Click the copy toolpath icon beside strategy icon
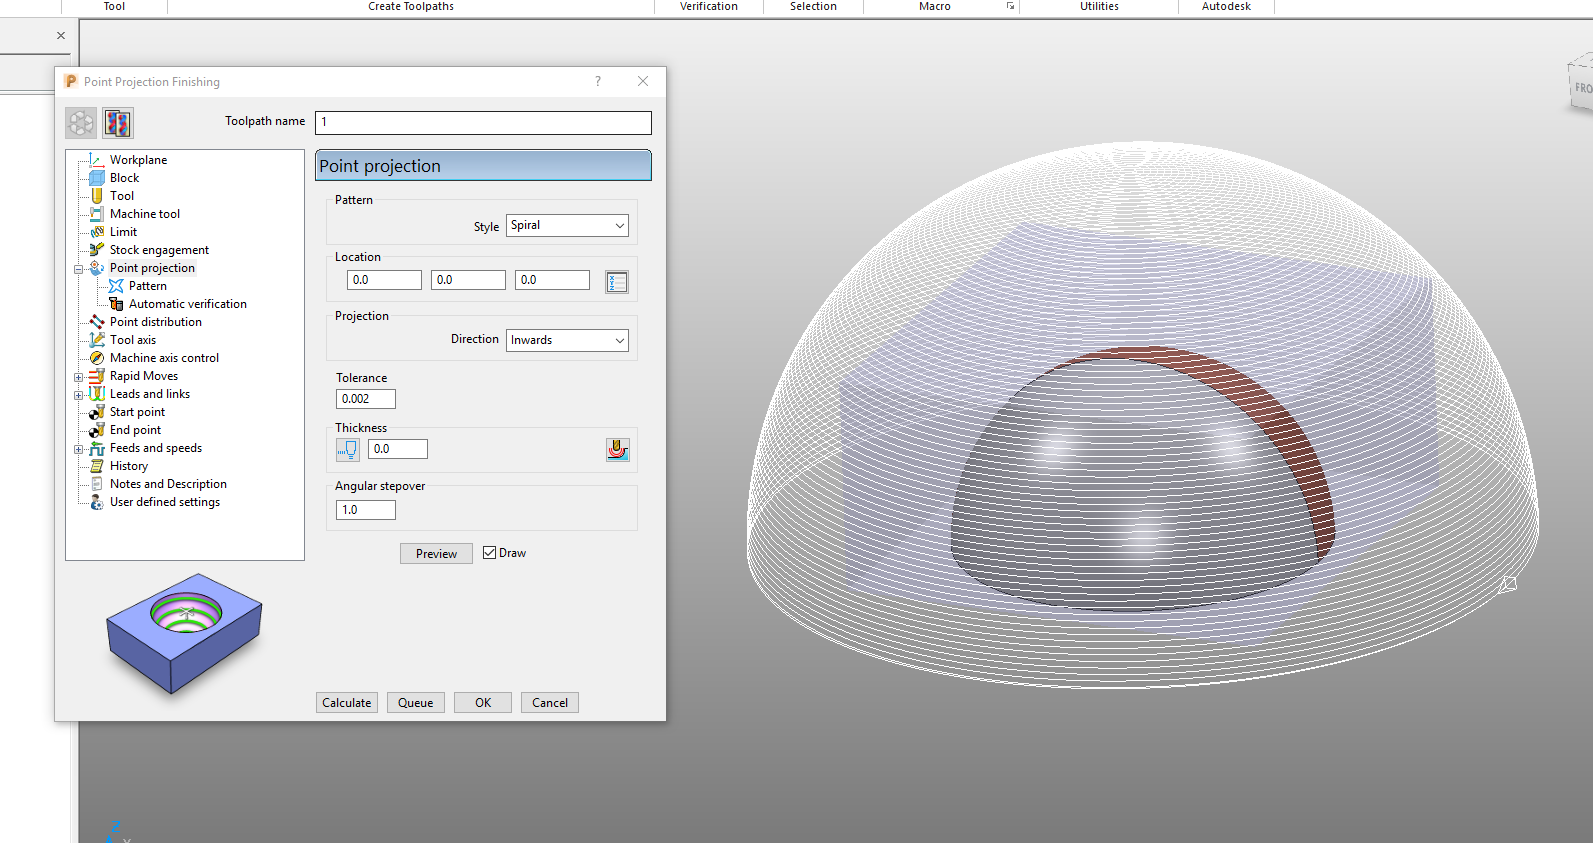This screenshot has height=843, width=1593. tap(117, 123)
